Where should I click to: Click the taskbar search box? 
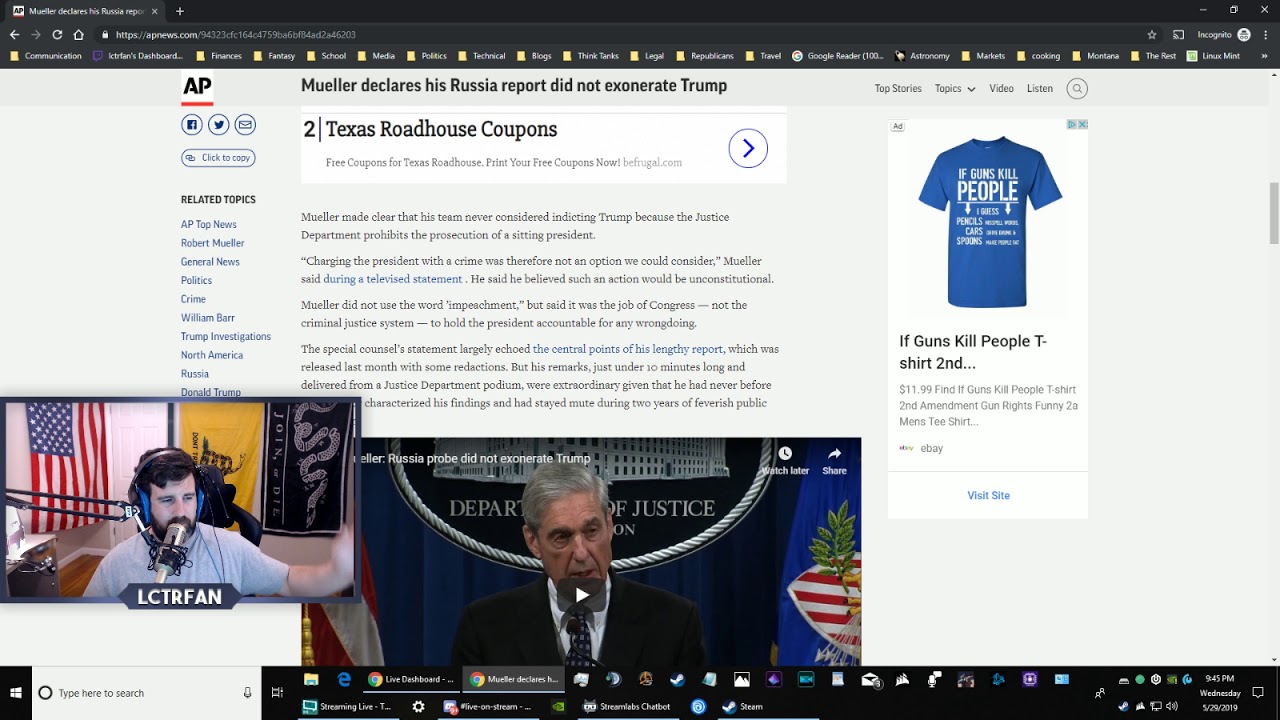(147, 693)
